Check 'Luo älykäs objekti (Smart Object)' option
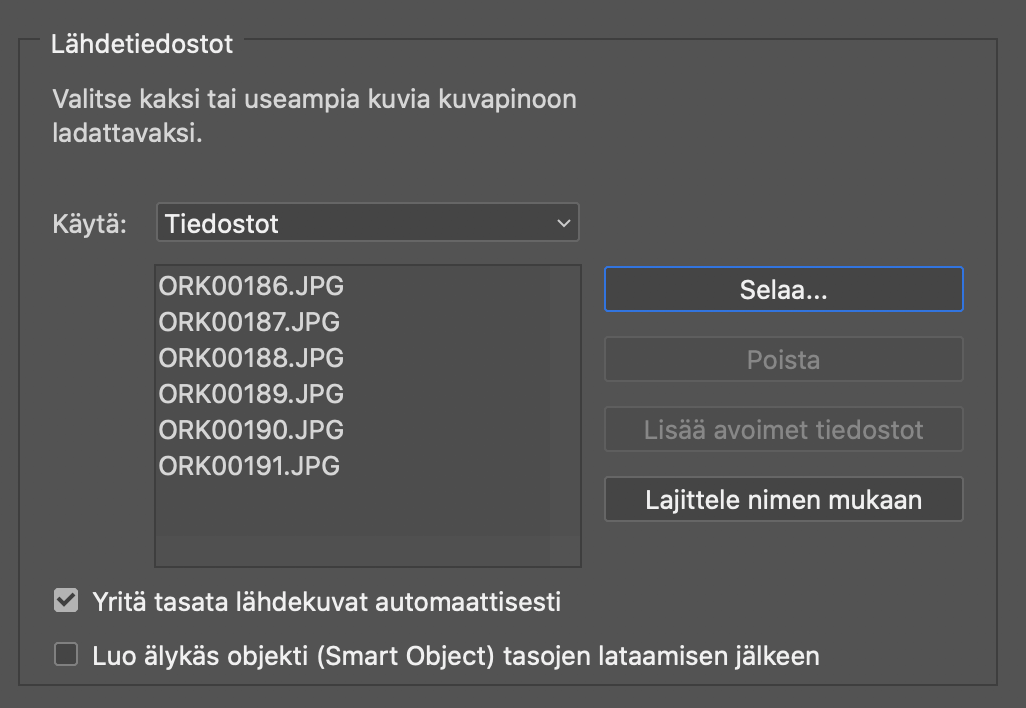The height and width of the screenshot is (708, 1026). tap(65, 652)
